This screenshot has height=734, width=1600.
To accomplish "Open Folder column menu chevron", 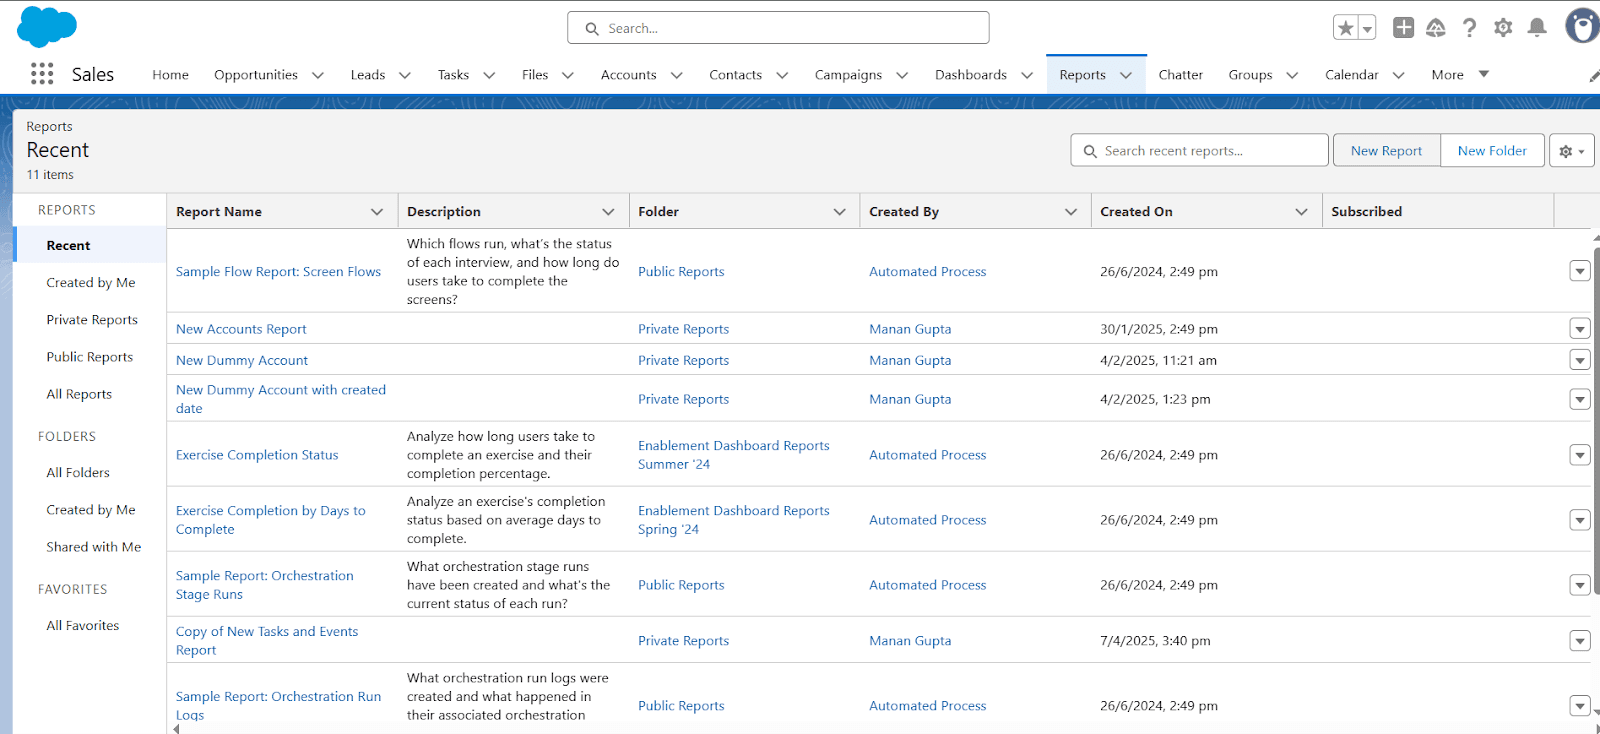I will 839,212.
